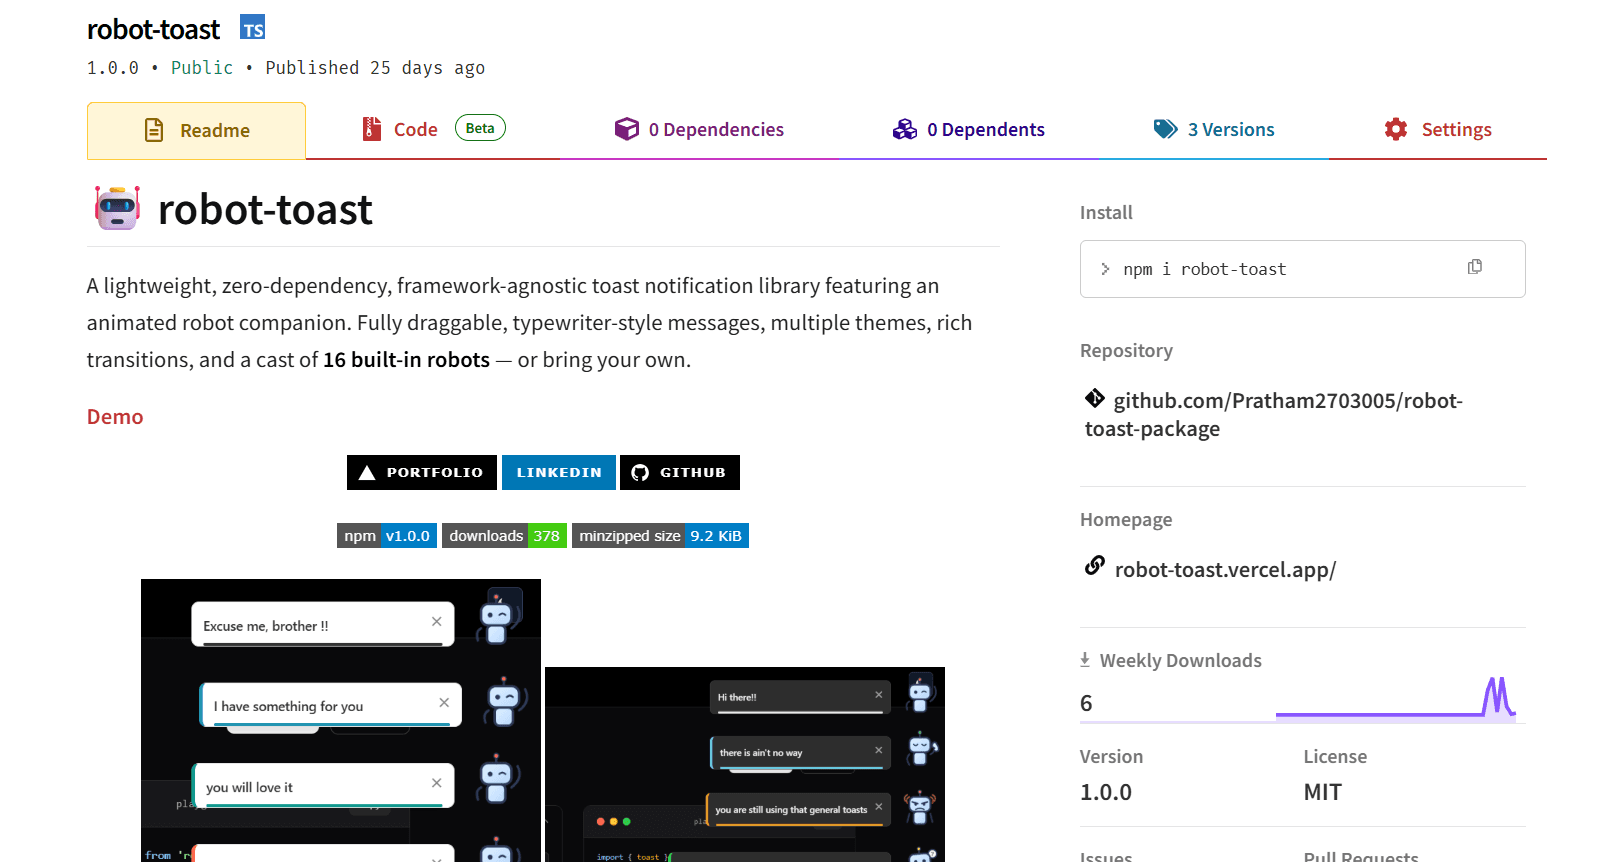Click the robot-toast page title beside the TS badge
Viewport: 1624px width, 862px height.
pyautogui.click(x=153, y=30)
